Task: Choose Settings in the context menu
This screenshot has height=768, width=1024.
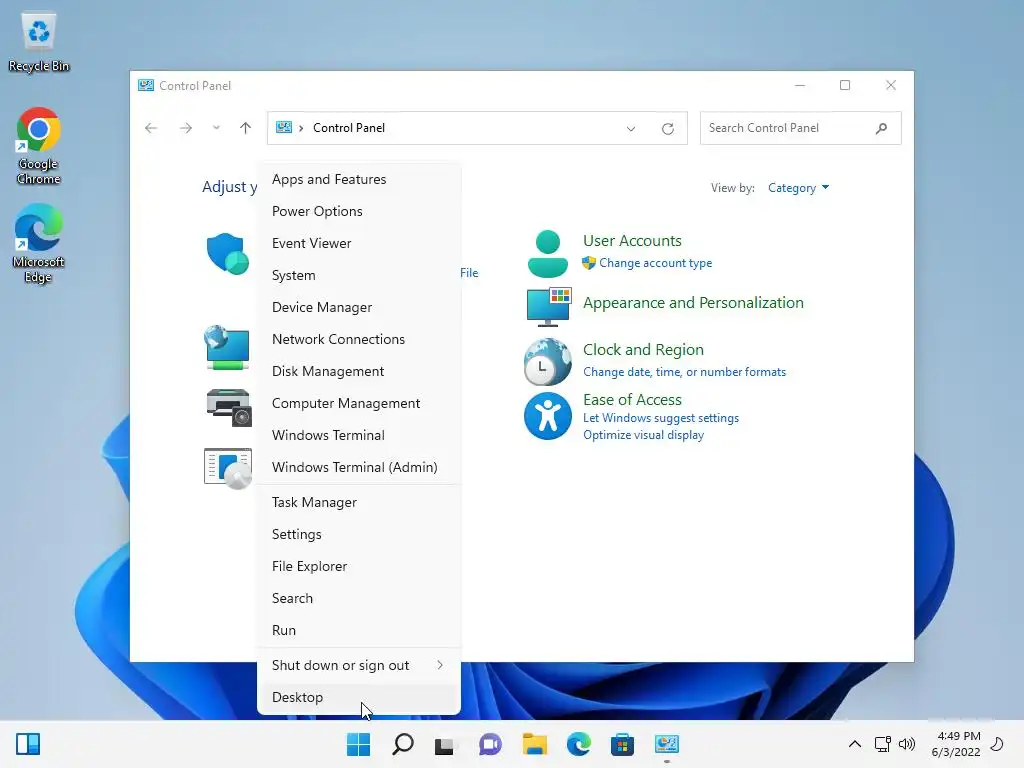Action: click(359, 535)
